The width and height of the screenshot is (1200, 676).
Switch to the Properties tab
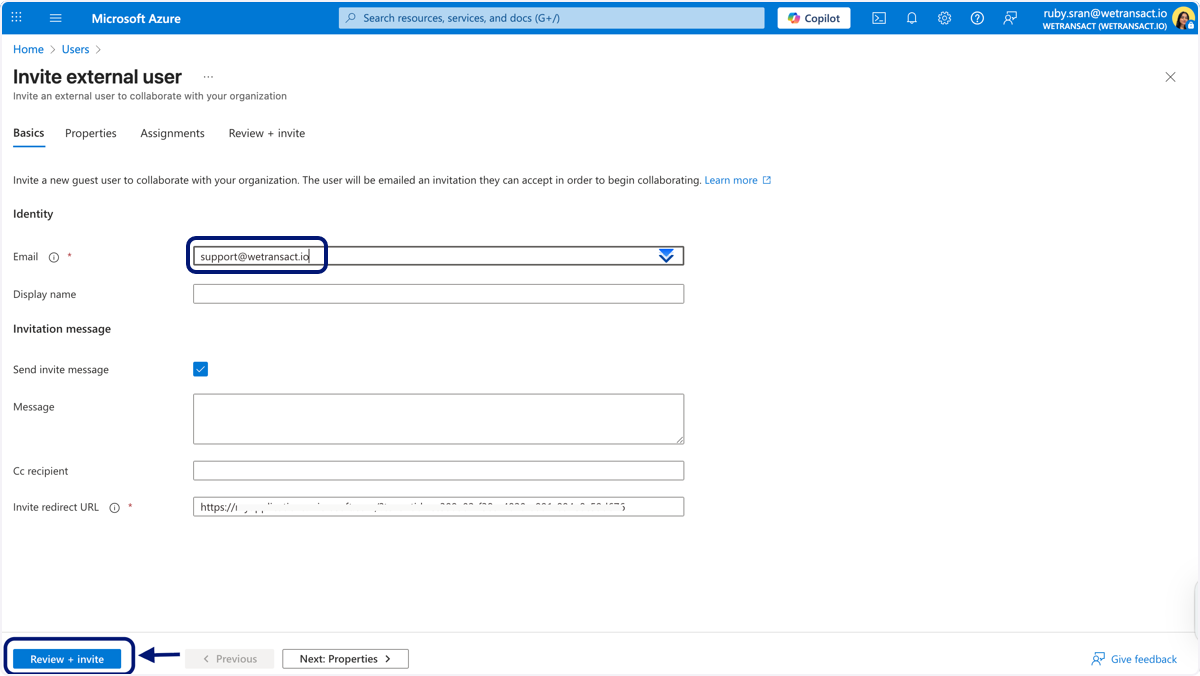click(x=91, y=133)
